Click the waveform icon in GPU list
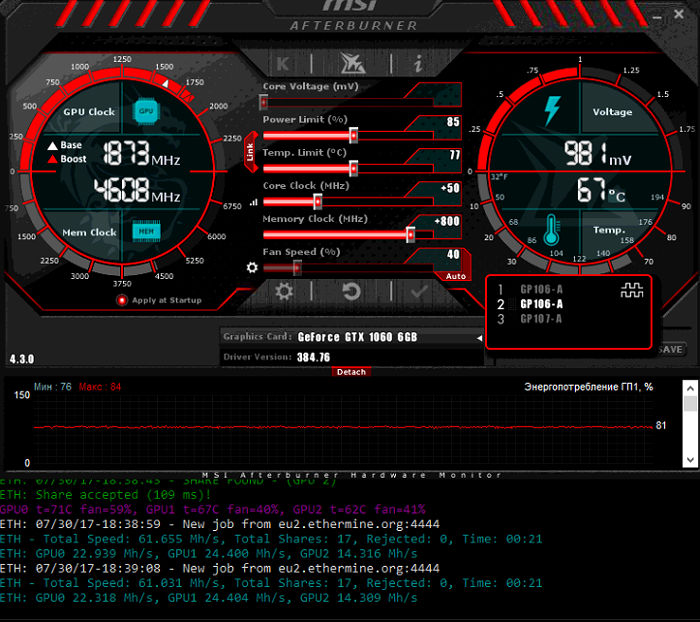The width and height of the screenshot is (700, 622). 632,290
